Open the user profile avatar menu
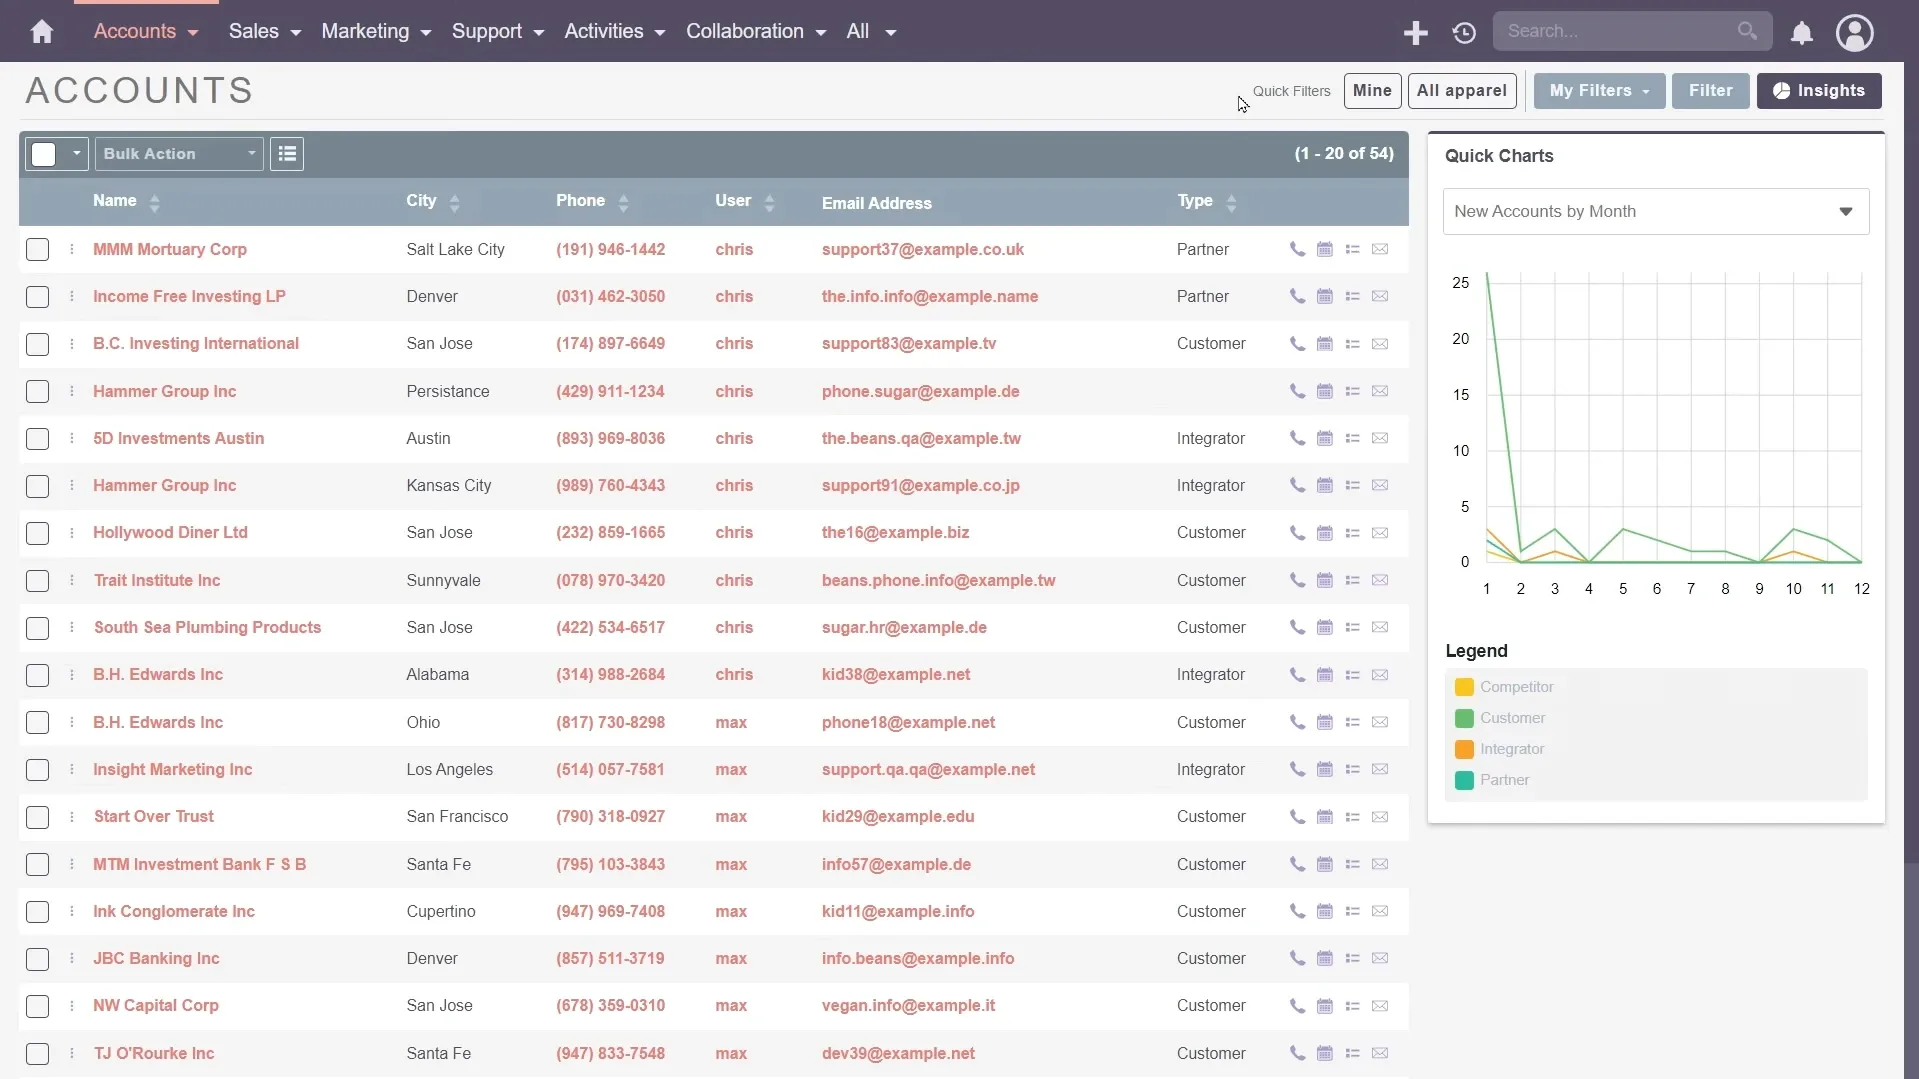 1854,33
